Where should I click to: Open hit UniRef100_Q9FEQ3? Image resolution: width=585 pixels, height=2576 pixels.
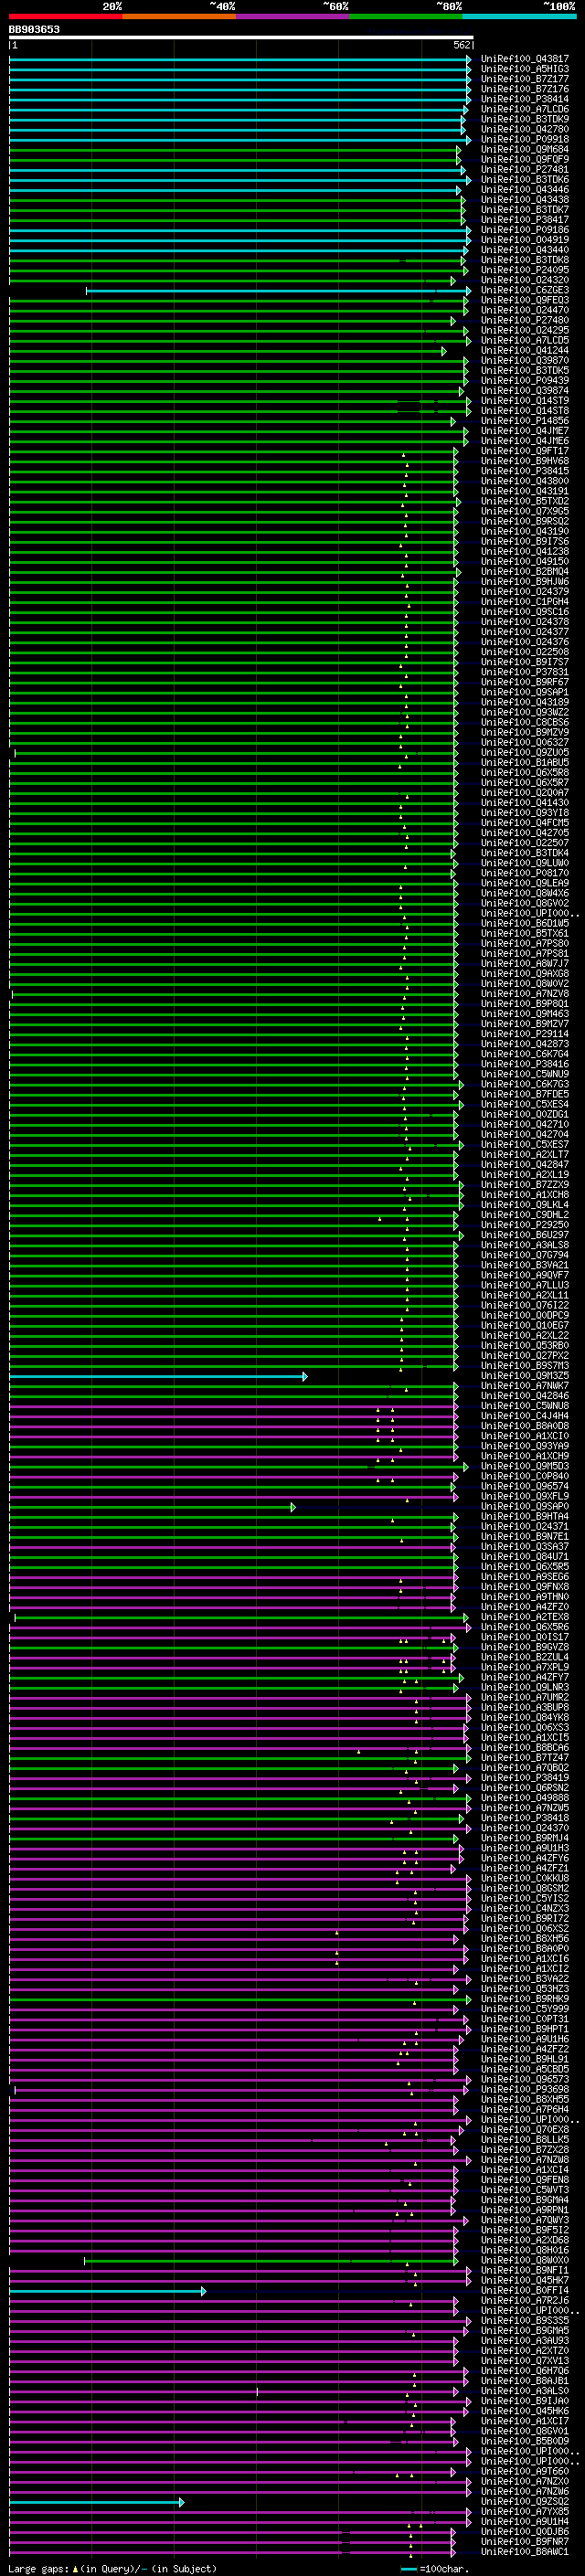[x=525, y=300]
